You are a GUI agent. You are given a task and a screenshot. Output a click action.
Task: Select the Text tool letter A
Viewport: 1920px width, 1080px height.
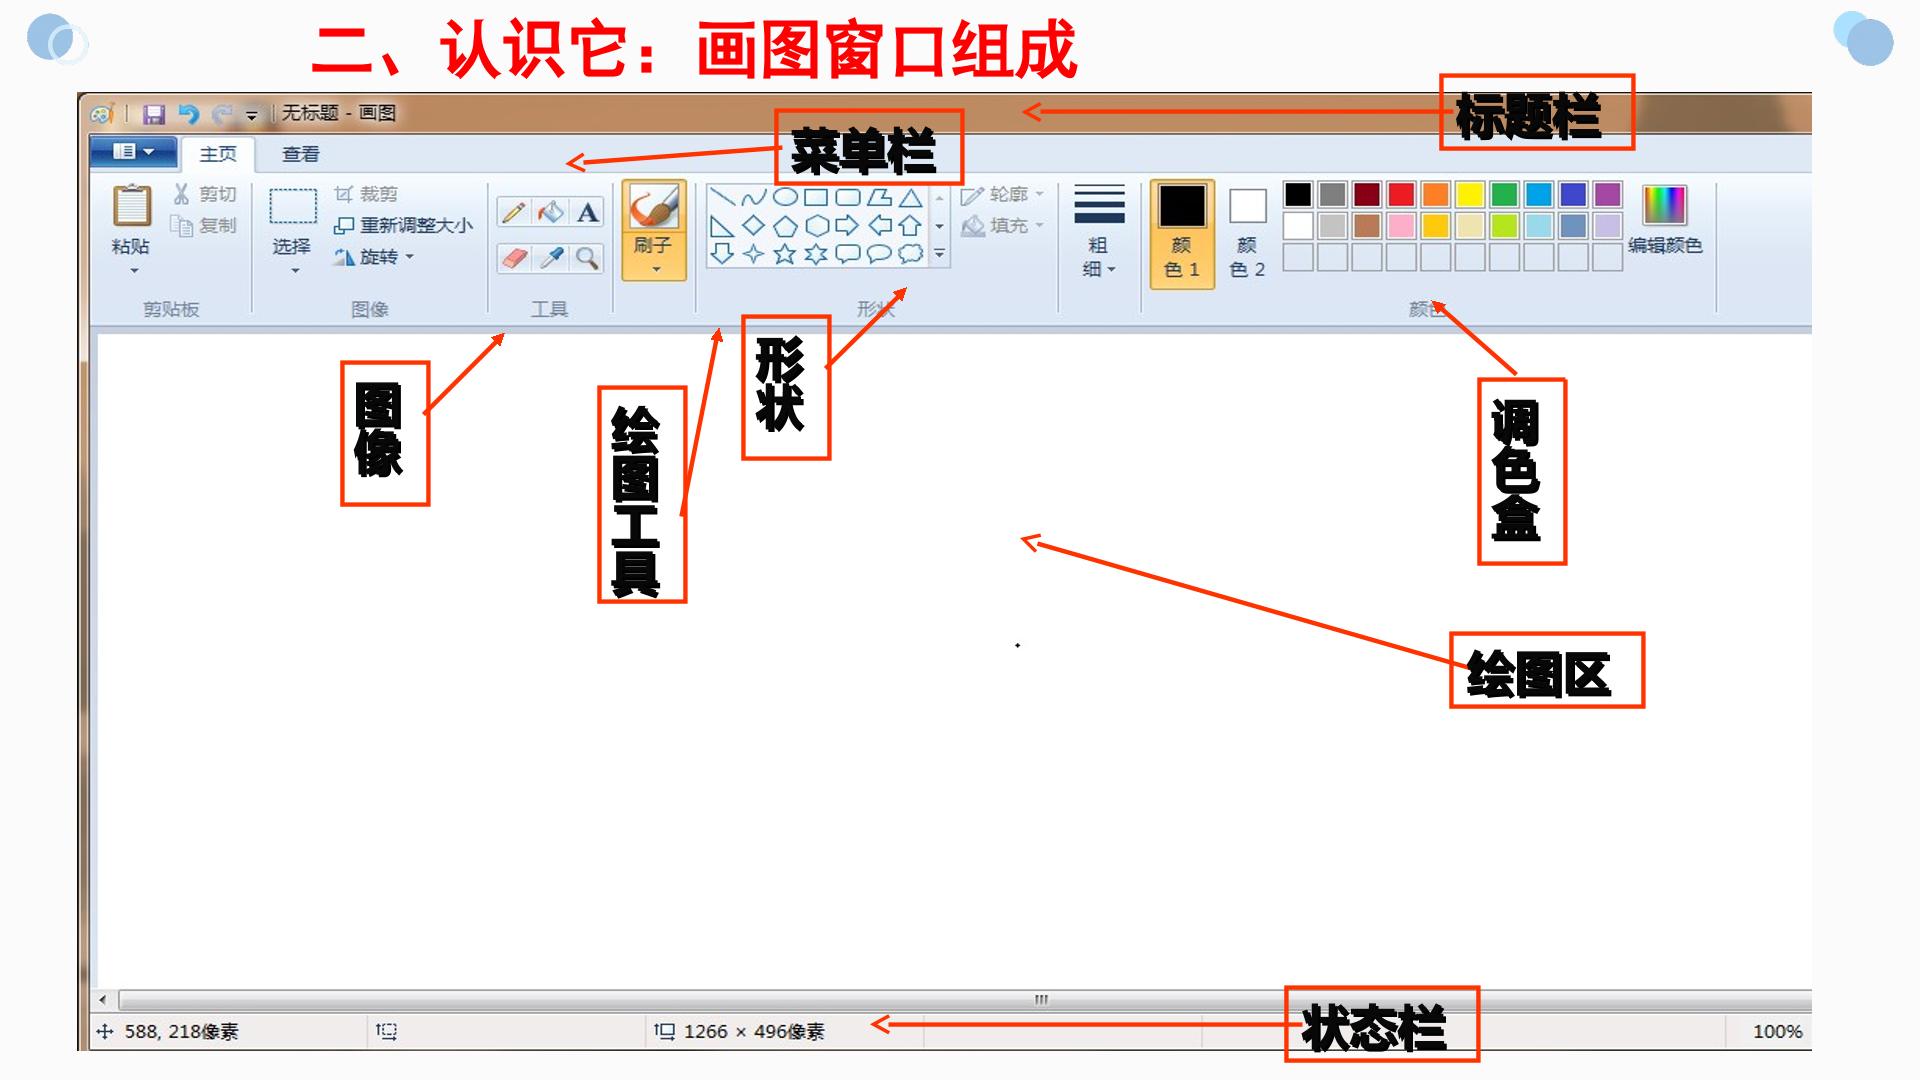(x=588, y=212)
